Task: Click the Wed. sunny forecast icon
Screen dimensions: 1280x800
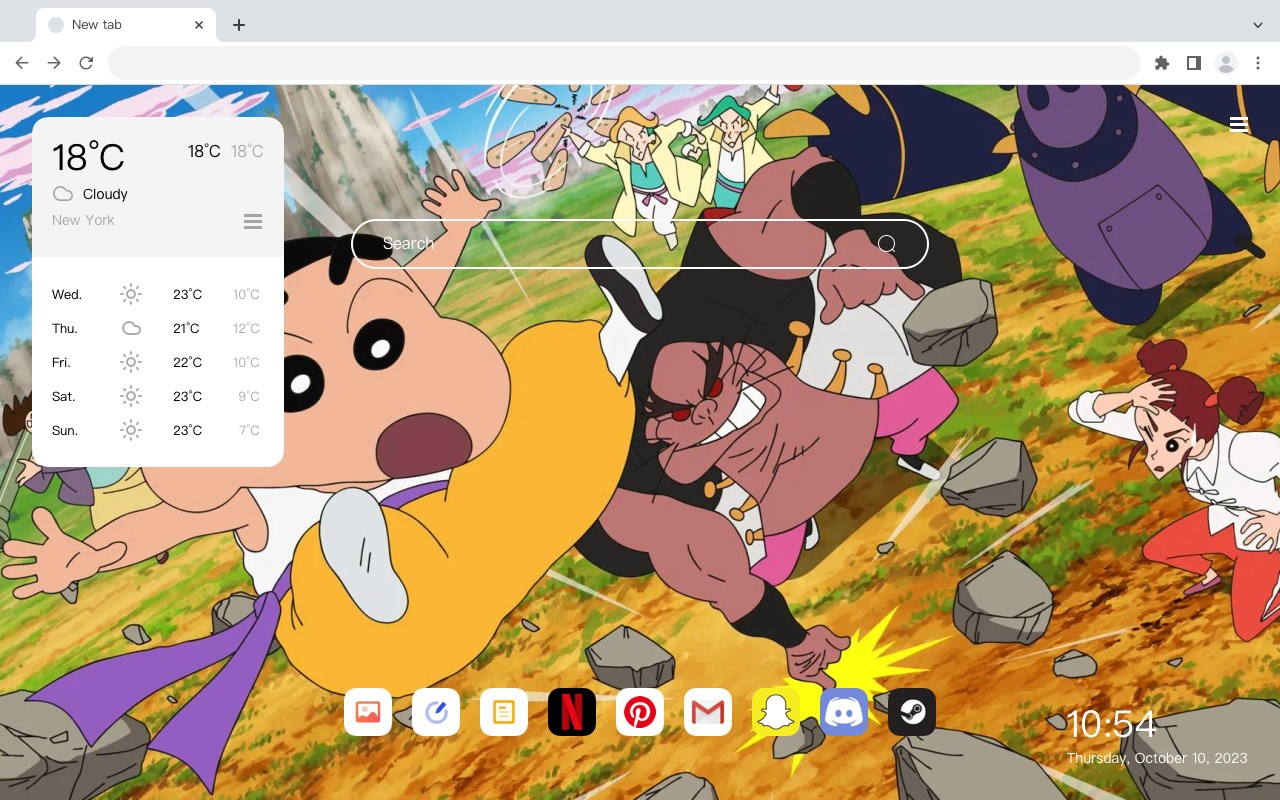Action: 131,294
